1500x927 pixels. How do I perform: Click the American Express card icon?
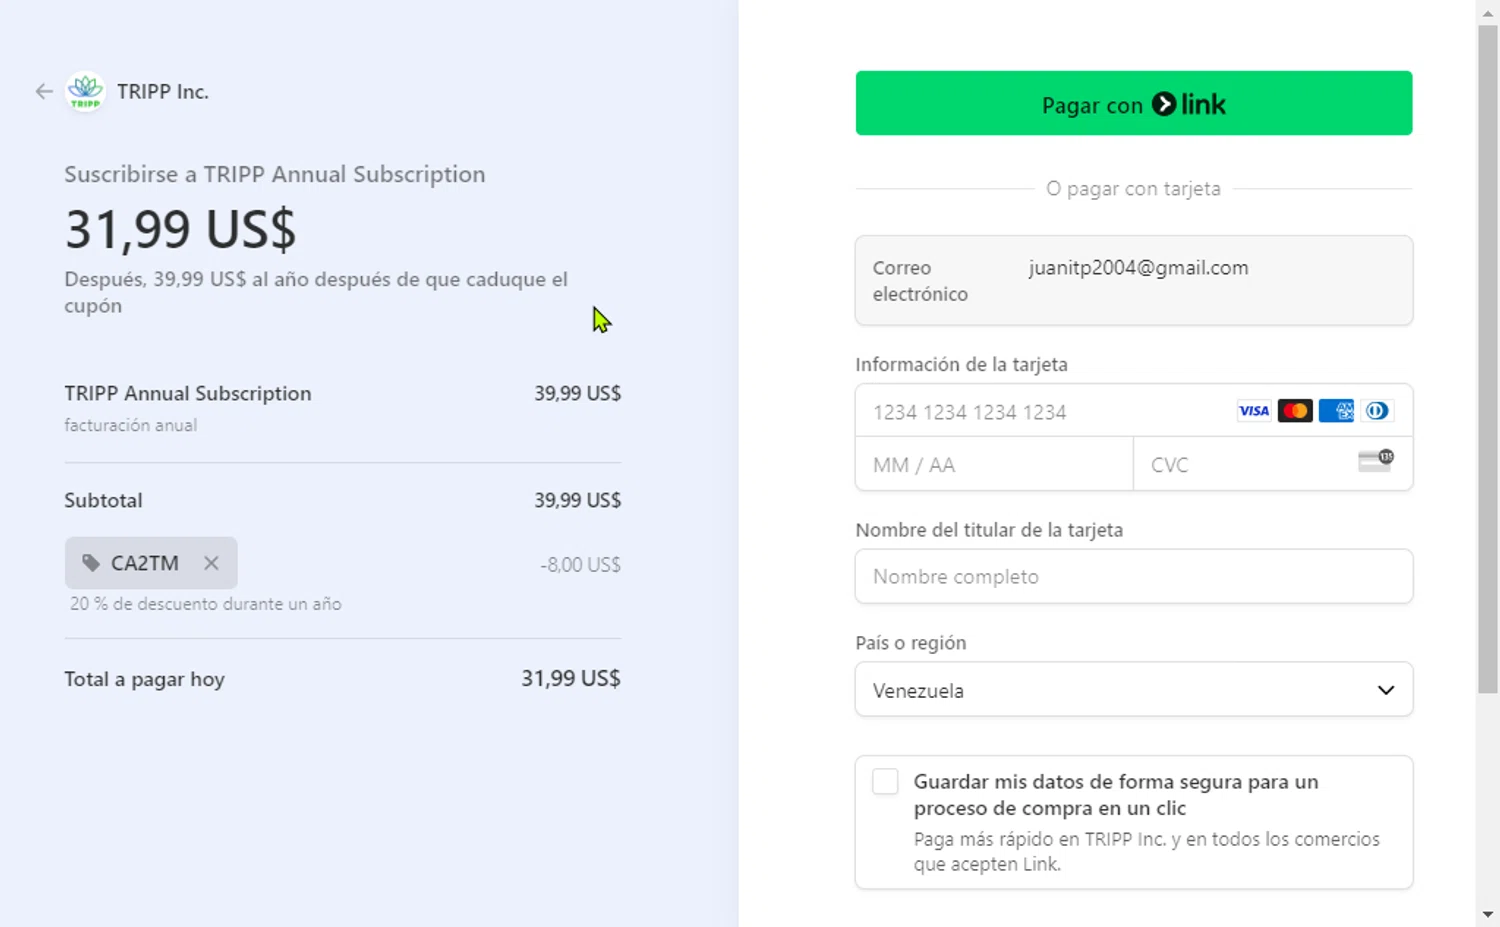coord(1336,411)
